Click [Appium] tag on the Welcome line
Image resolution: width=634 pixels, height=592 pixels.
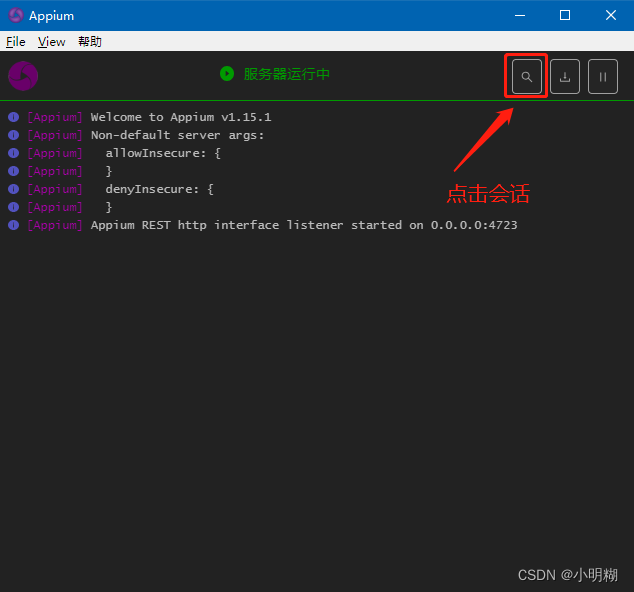55,117
